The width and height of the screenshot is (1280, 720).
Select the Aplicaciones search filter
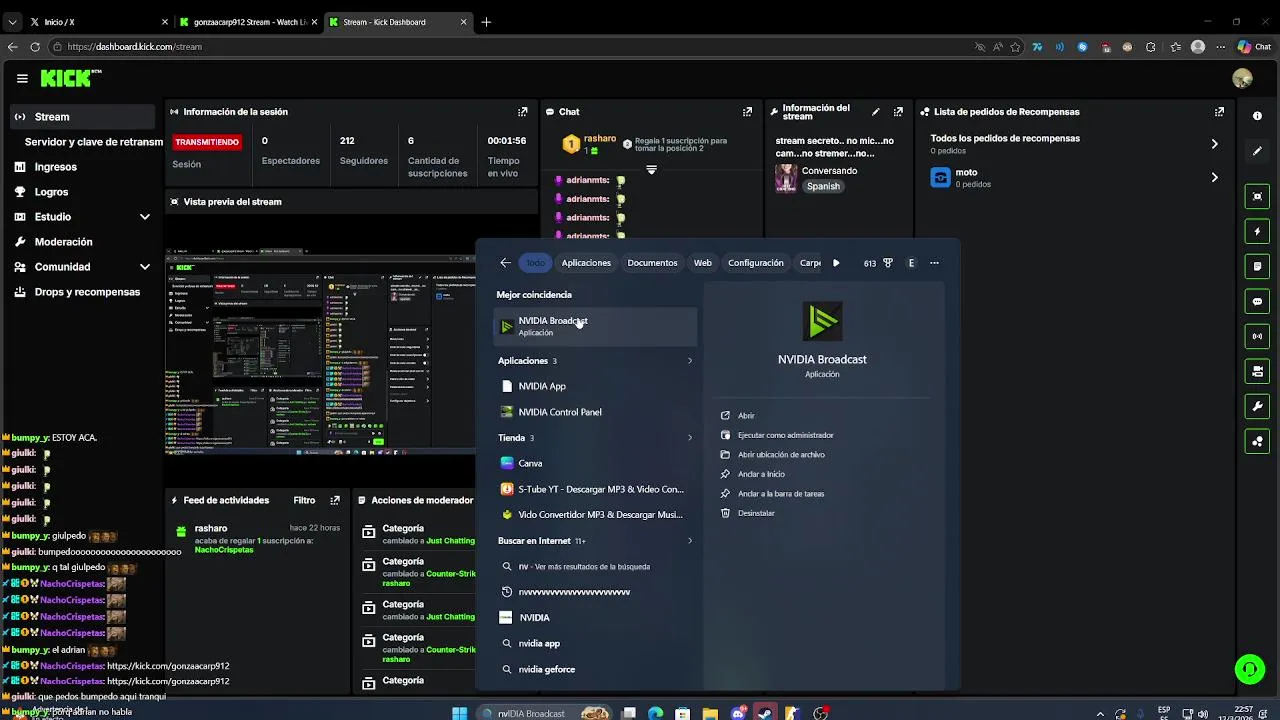(586, 263)
